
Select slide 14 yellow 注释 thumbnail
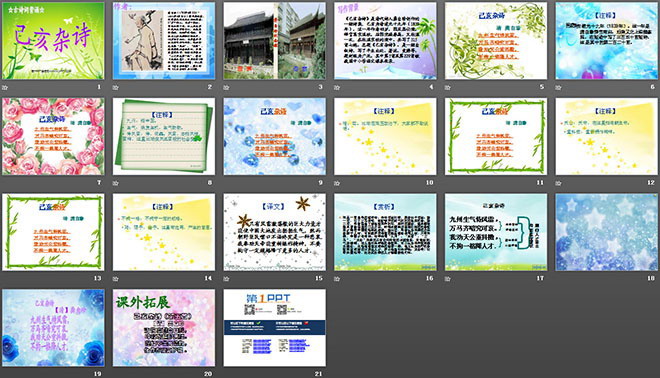[164, 232]
